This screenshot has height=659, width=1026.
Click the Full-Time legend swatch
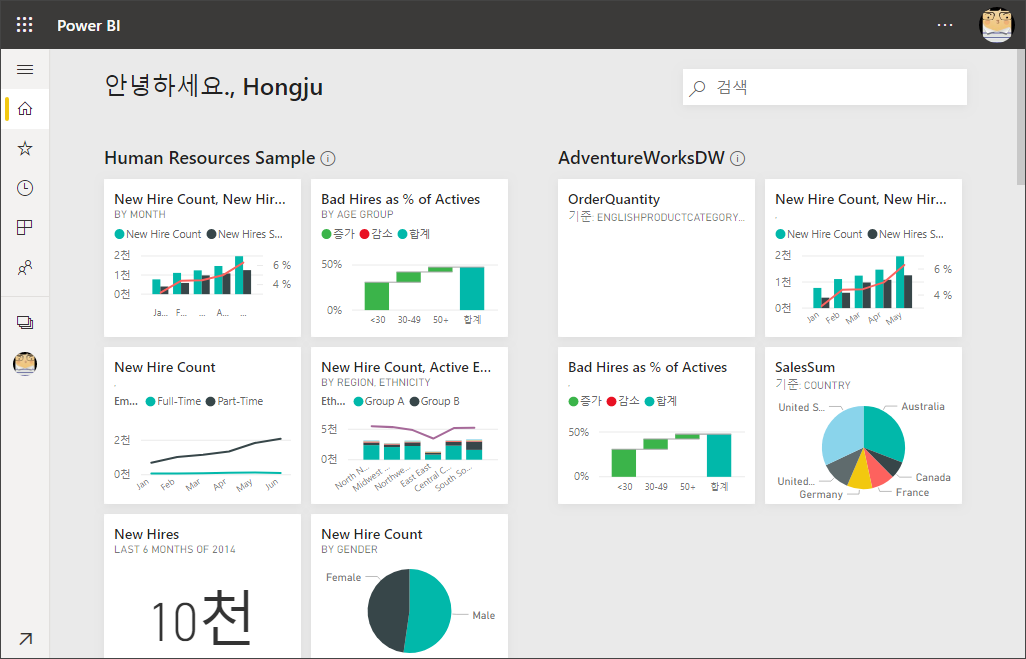150,402
